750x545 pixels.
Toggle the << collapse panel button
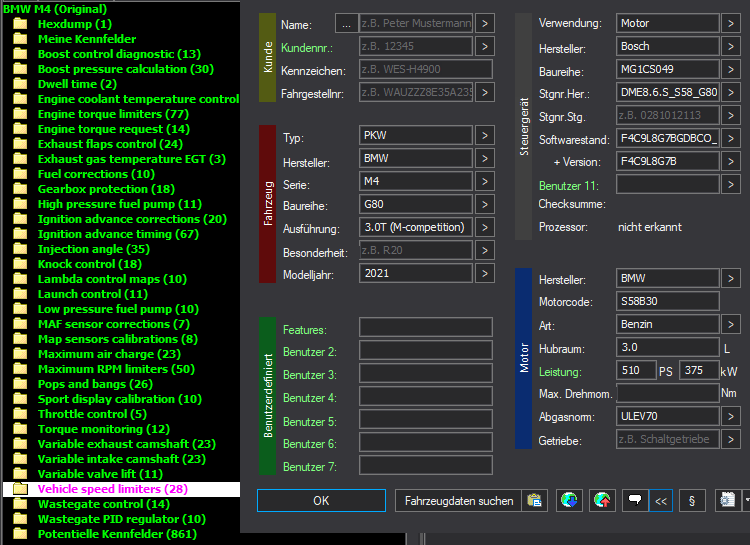pos(661,501)
